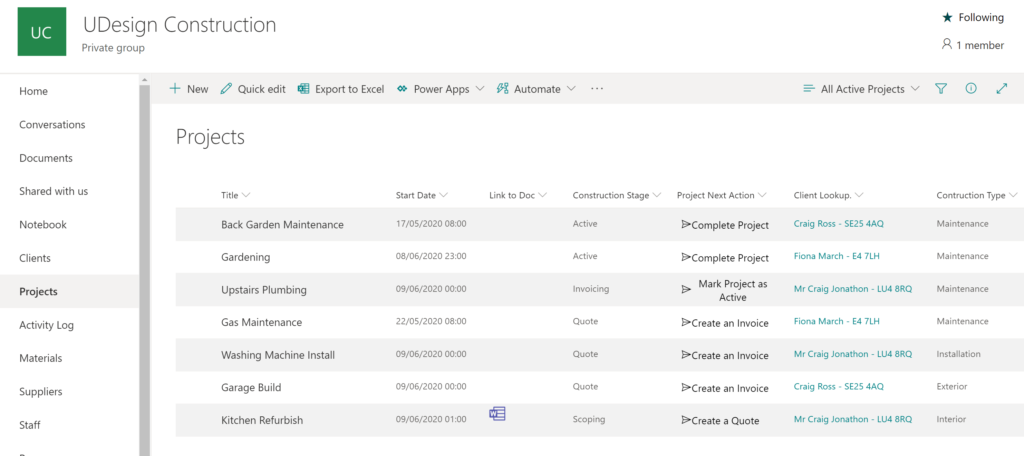Image resolution: width=1024 pixels, height=456 pixels.
Task: Click the Quick edit pencil icon
Action: (226, 89)
